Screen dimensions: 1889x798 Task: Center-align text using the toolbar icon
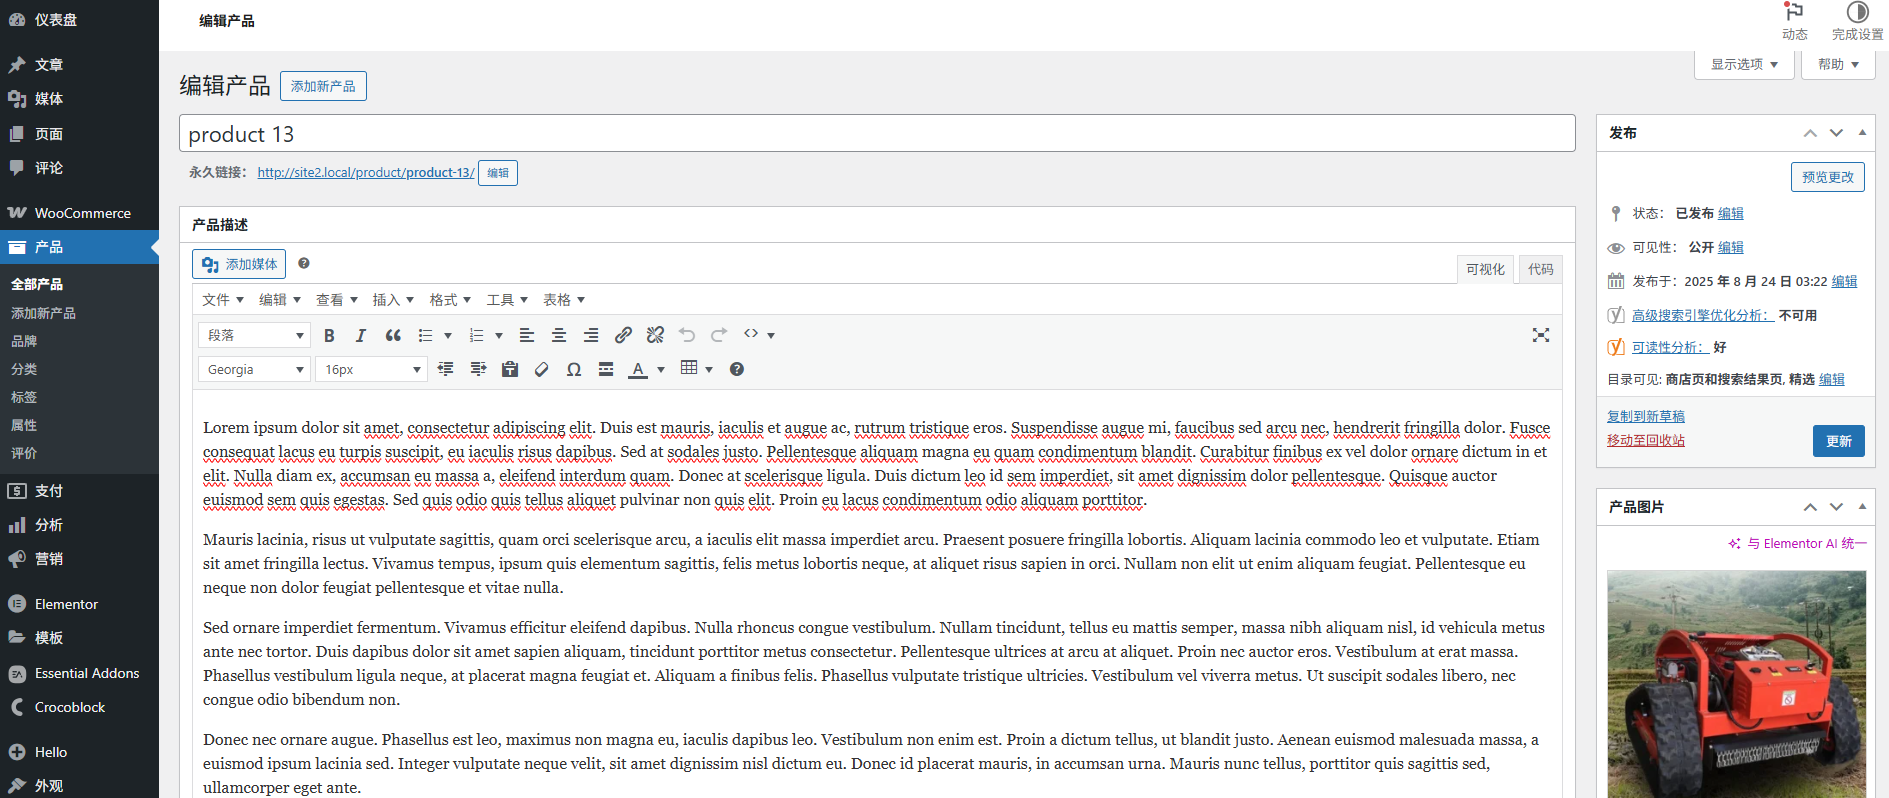(x=559, y=335)
